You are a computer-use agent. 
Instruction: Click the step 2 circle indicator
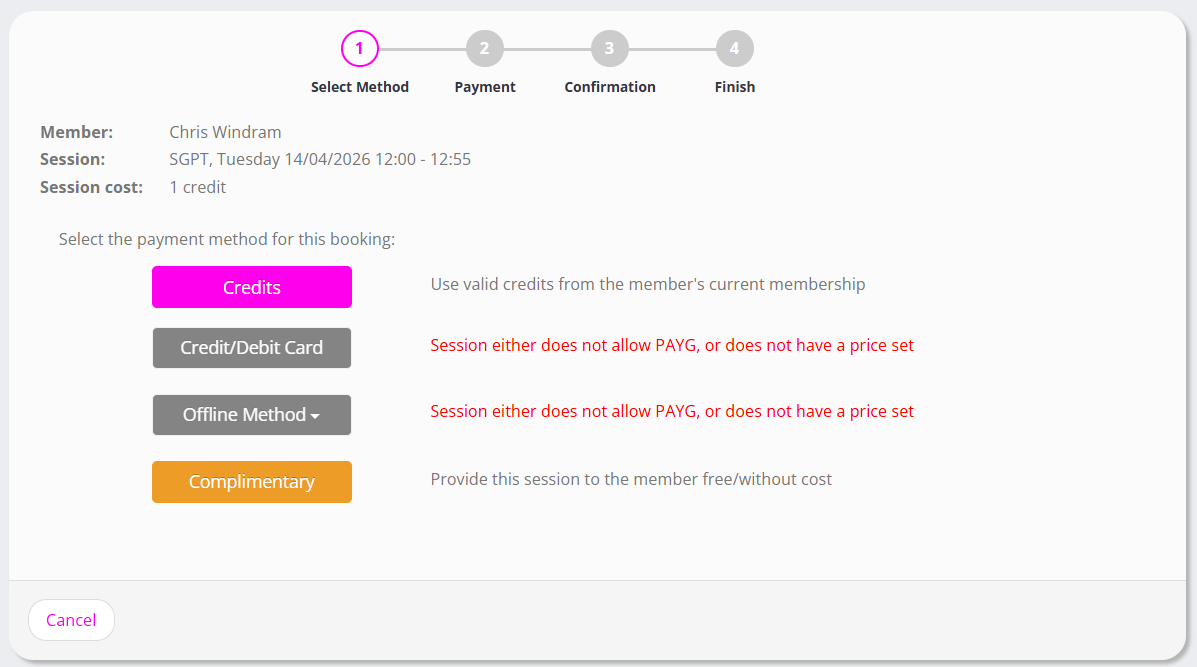tap(485, 48)
